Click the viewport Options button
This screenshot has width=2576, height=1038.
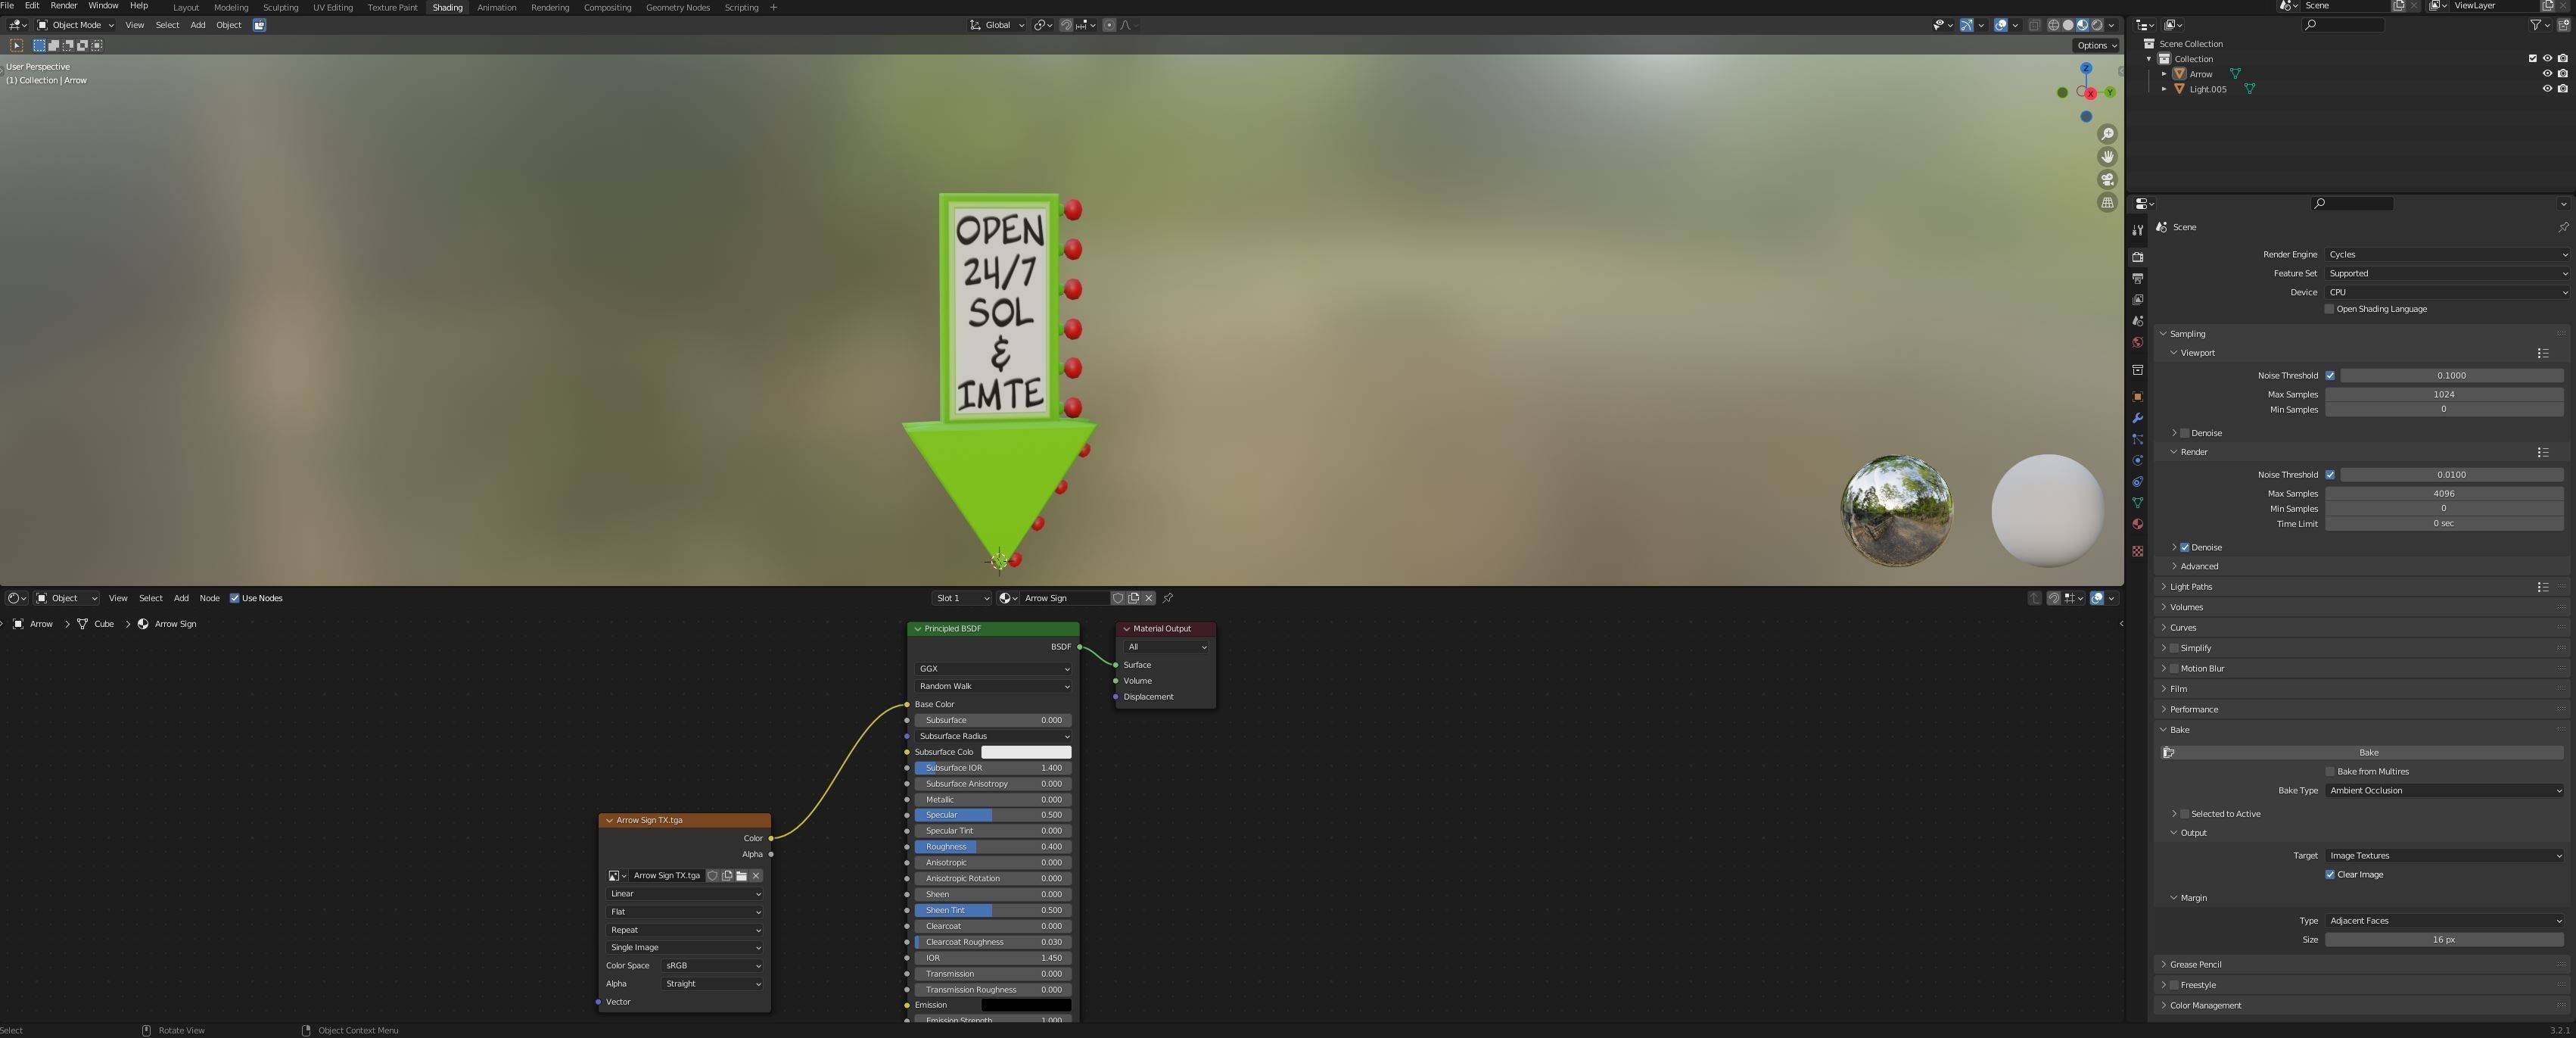2095,45
